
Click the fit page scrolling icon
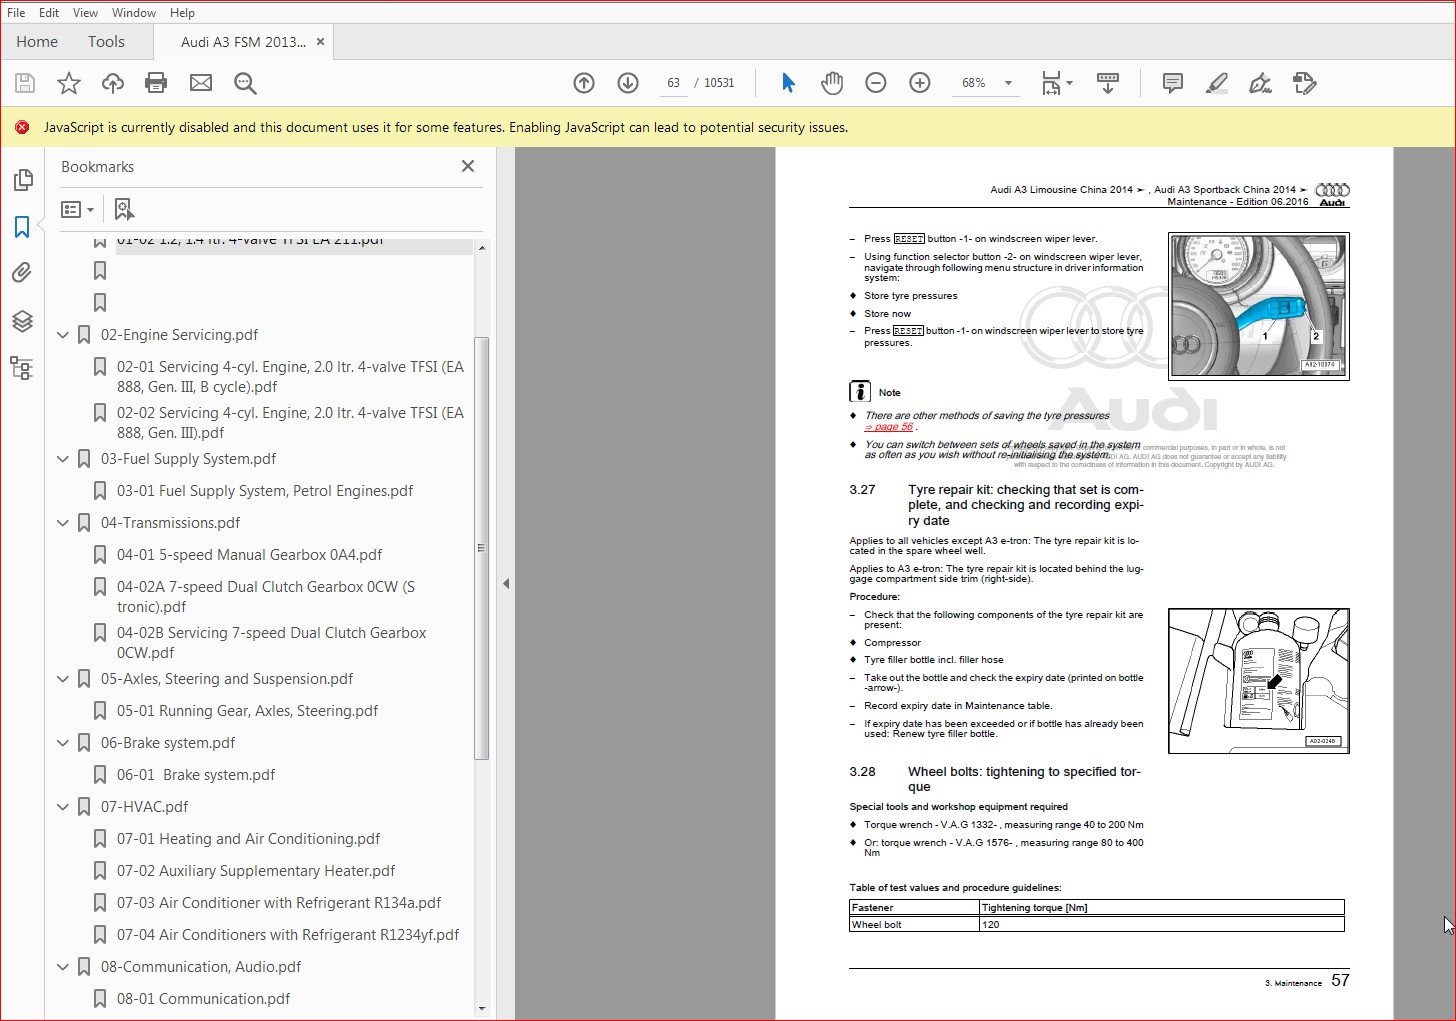click(1051, 83)
